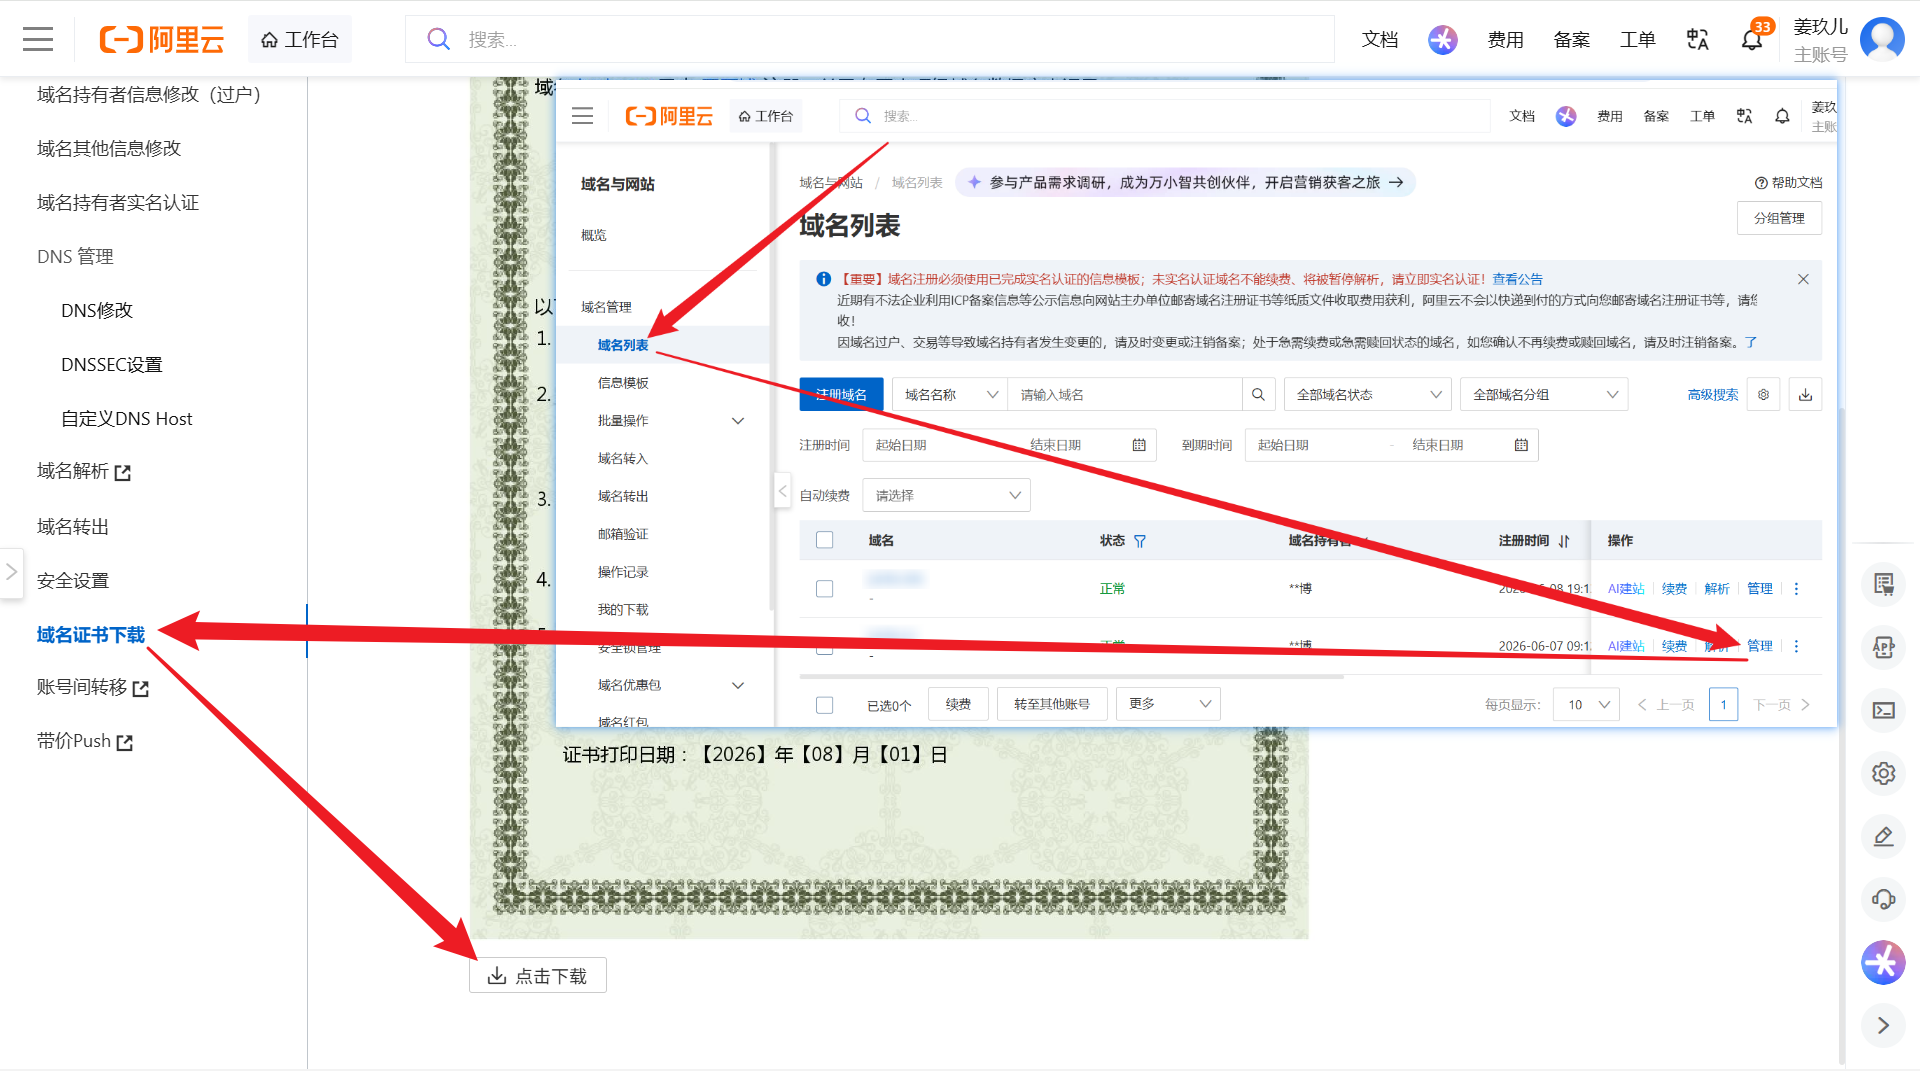Screen dimensions: 1920x1071
Task: In the embedded screenshot, click the 高级搜索 link
Action: click(x=1712, y=395)
